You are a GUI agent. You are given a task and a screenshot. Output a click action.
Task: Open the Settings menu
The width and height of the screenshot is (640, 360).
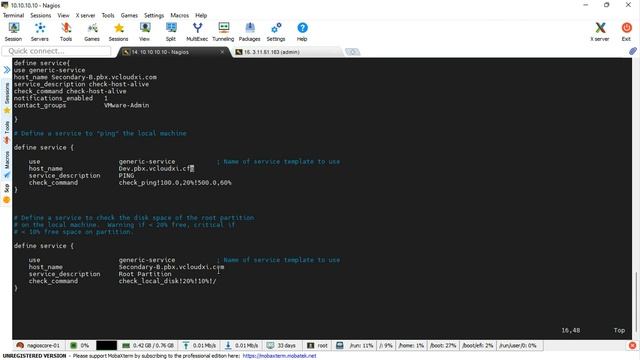tap(154, 15)
